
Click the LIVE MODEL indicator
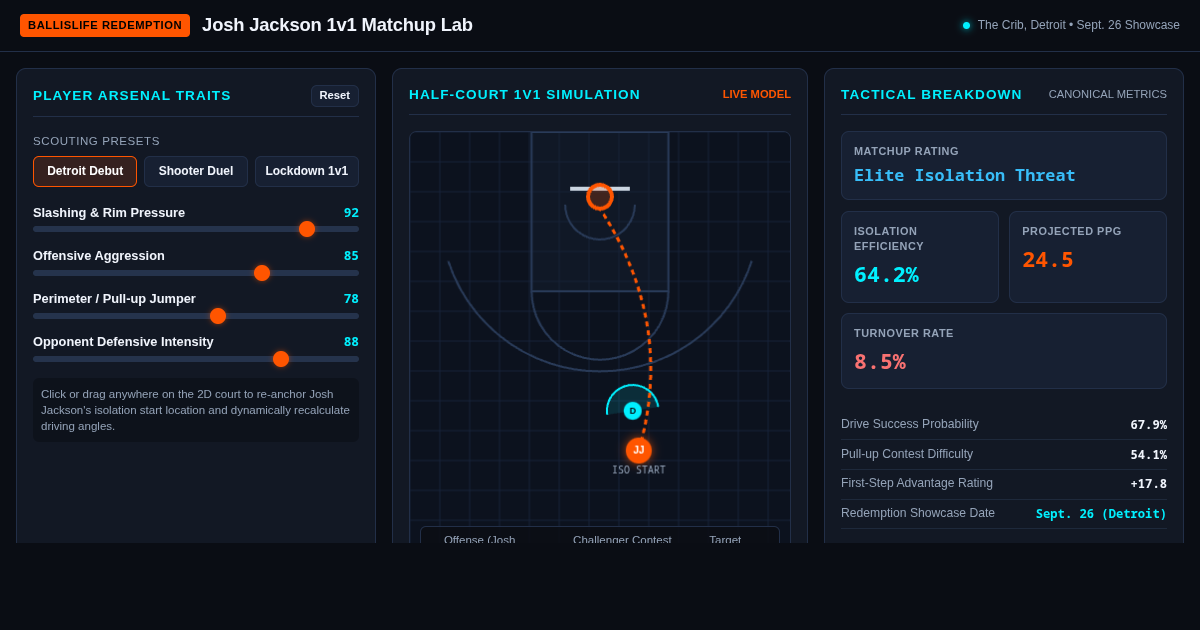click(x=757, y=94)
